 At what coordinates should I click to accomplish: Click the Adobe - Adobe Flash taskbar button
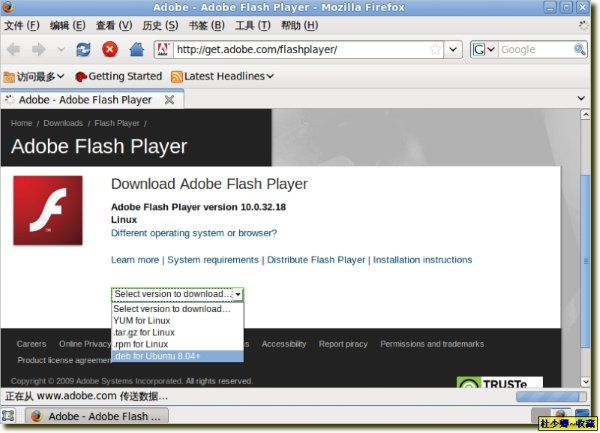click(97, 416)
